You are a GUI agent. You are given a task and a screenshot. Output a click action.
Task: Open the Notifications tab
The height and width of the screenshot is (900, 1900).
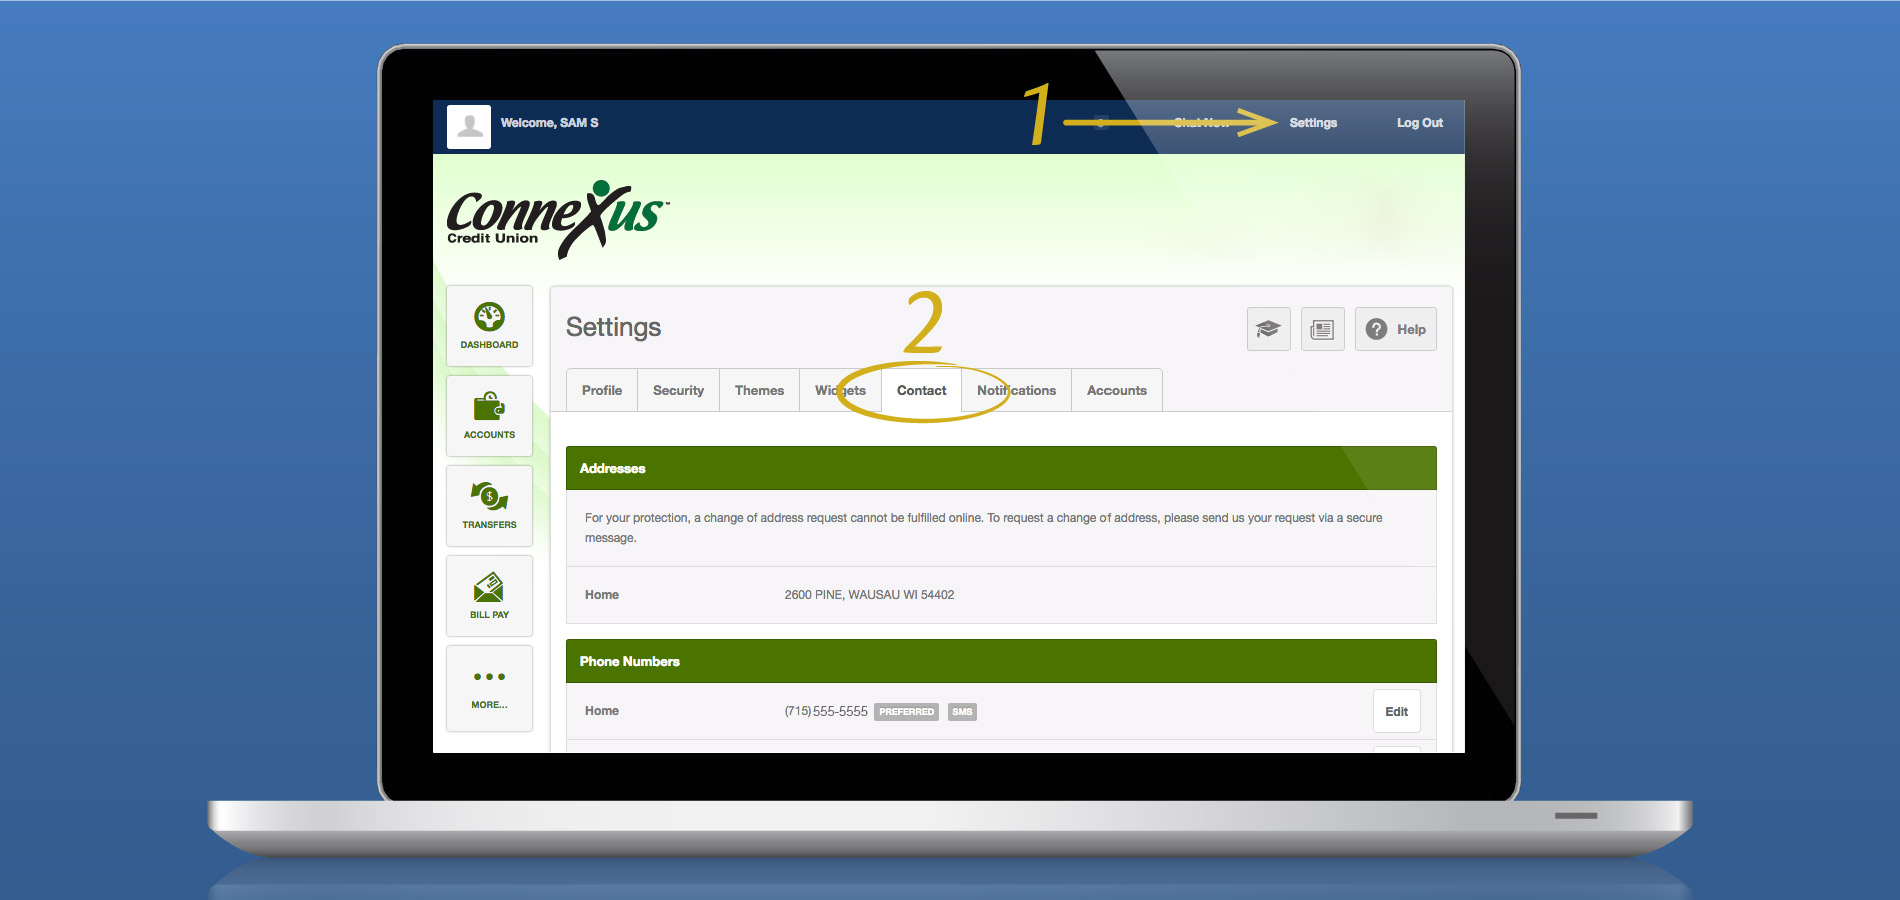1016,390
